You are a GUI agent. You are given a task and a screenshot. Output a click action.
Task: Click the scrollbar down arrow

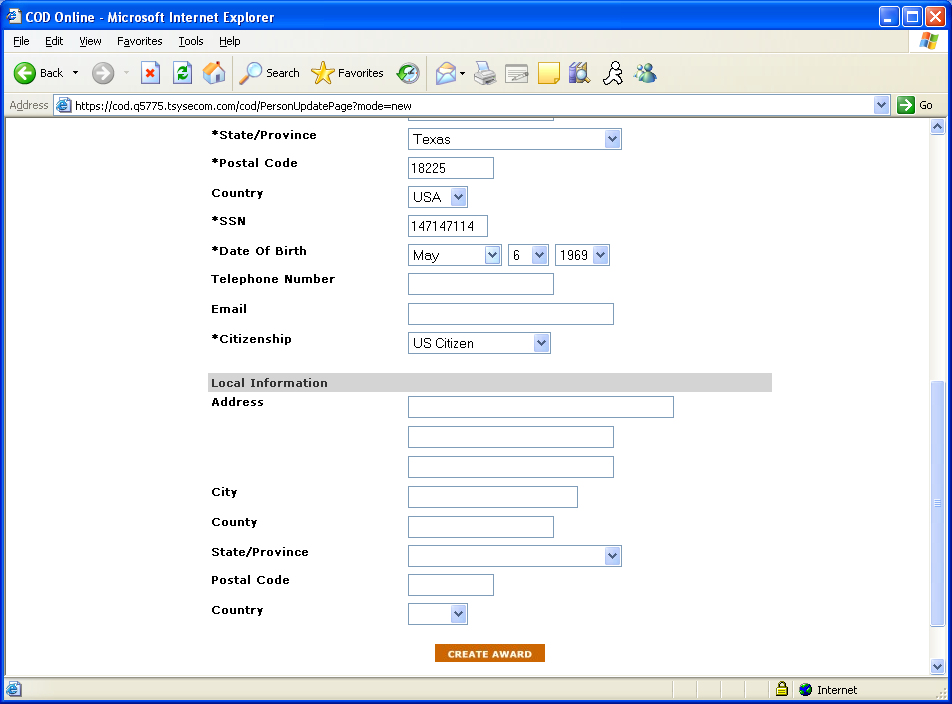[937, 666]
